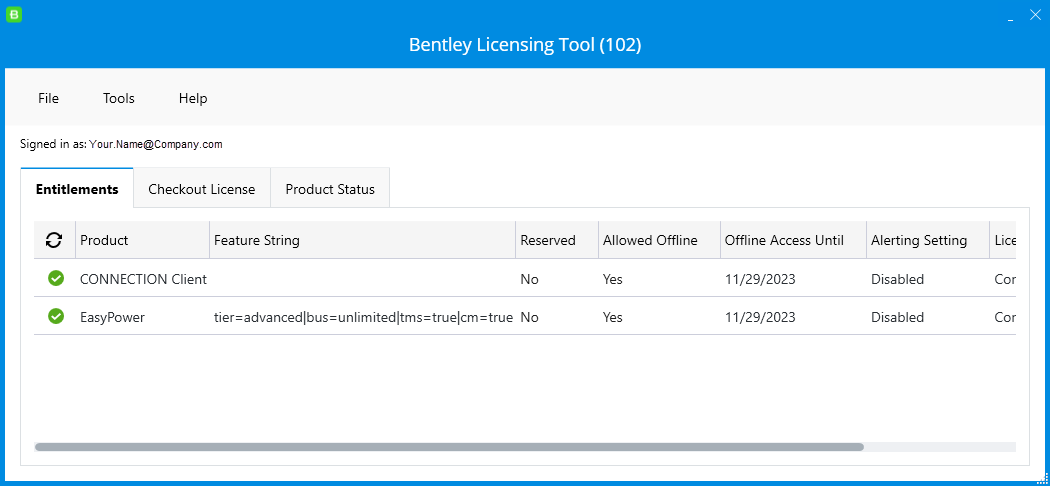Viewport: 1050px width, 486px height.
Task: Click 11/29/2023 date in EasyPower row
Action: 760,317
